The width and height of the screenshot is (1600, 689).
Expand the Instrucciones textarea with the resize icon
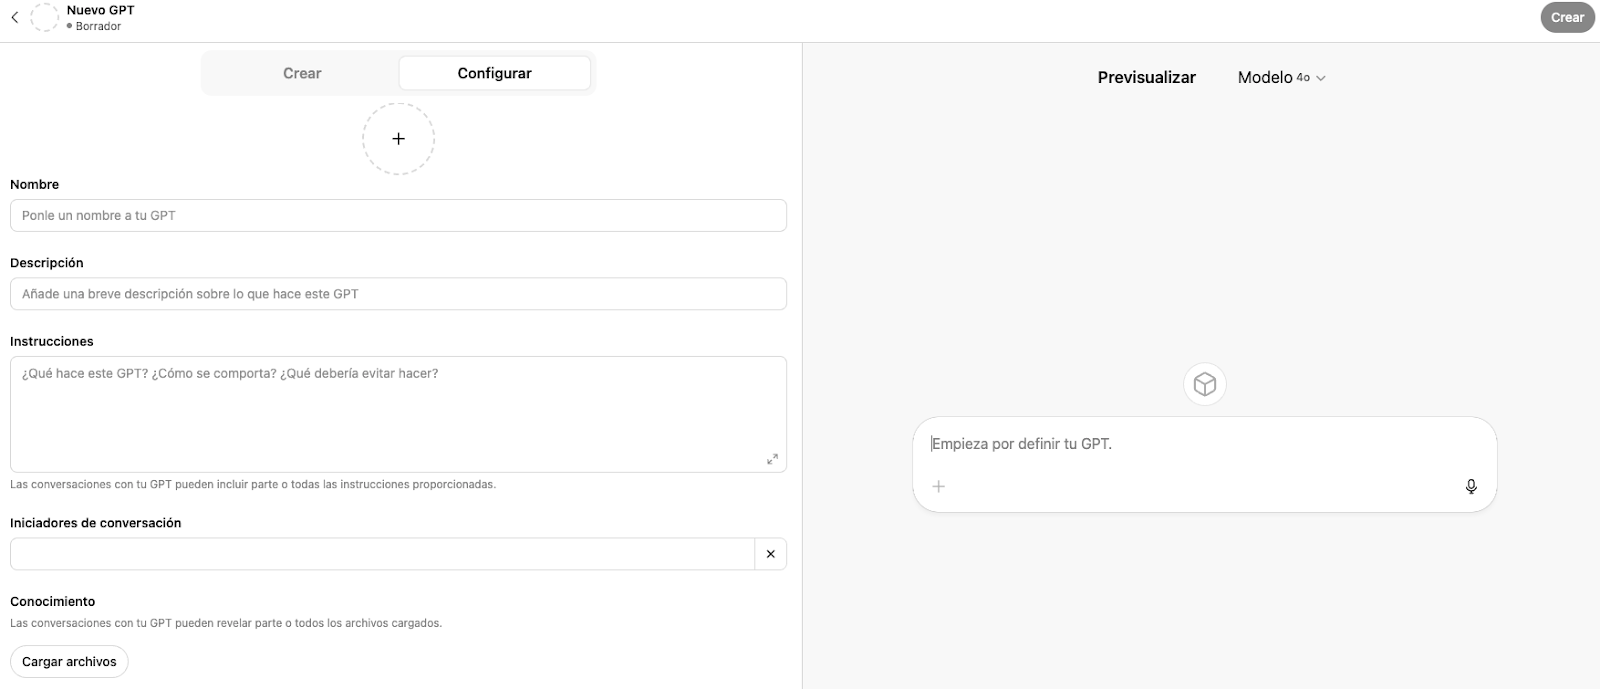click(x=771, y=459)
